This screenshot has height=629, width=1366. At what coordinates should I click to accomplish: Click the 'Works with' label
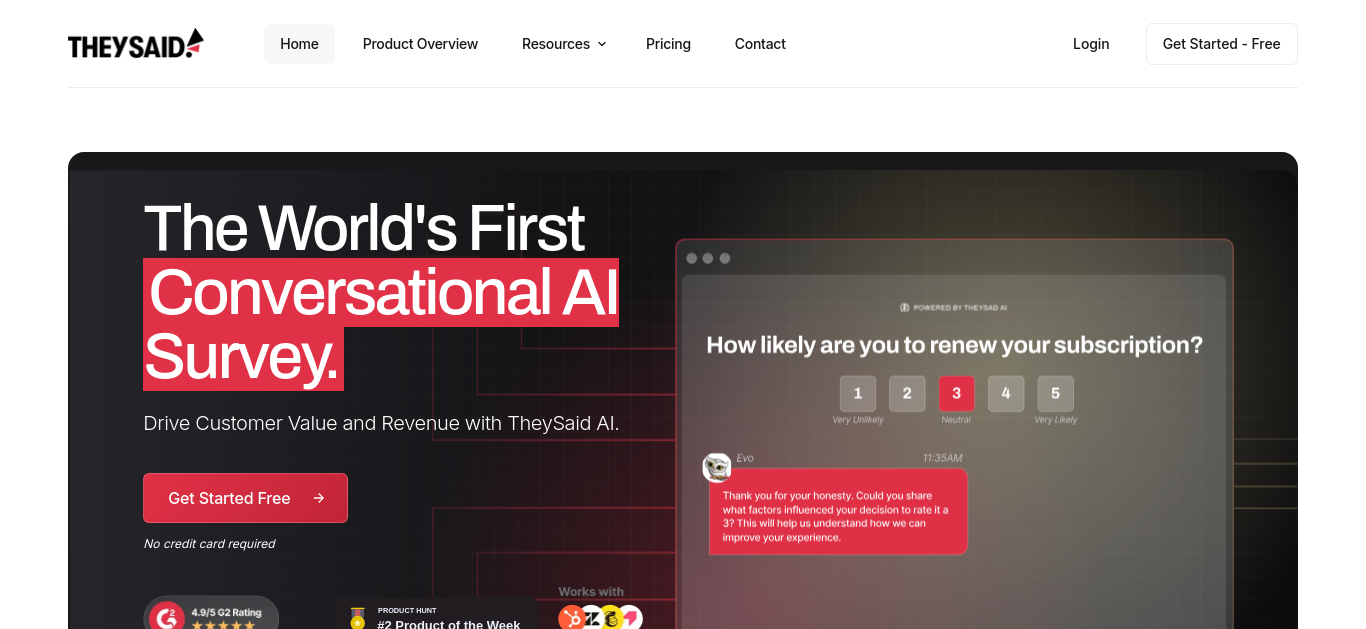[x=591, y=592]
